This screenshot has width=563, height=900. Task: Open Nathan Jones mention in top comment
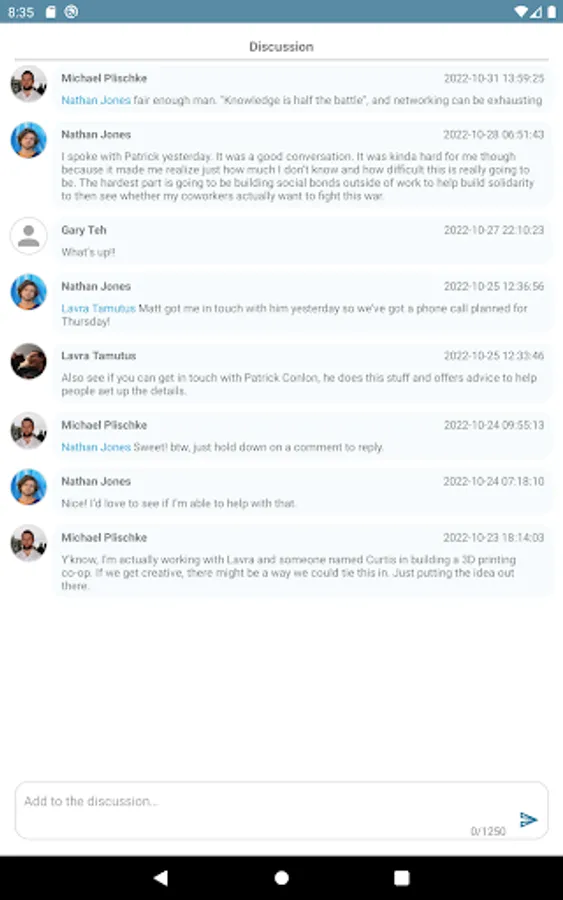tap(96, 100)
